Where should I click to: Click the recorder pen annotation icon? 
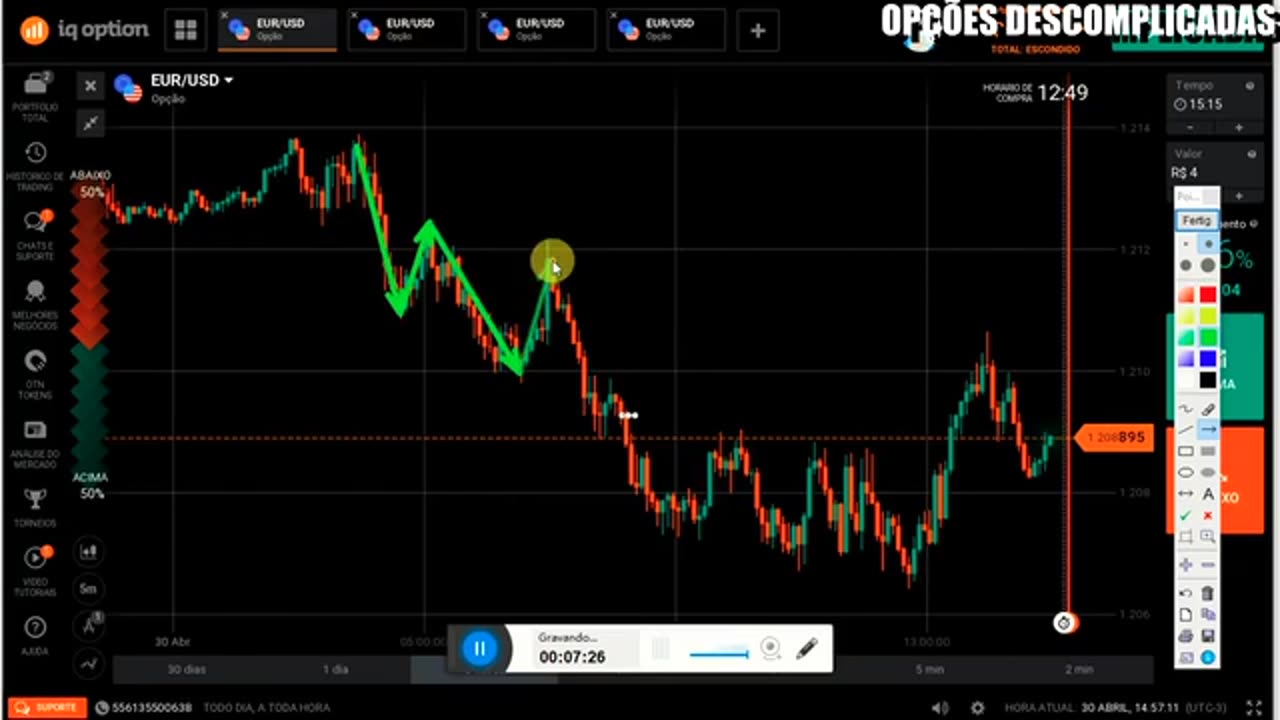click(807, 648)
